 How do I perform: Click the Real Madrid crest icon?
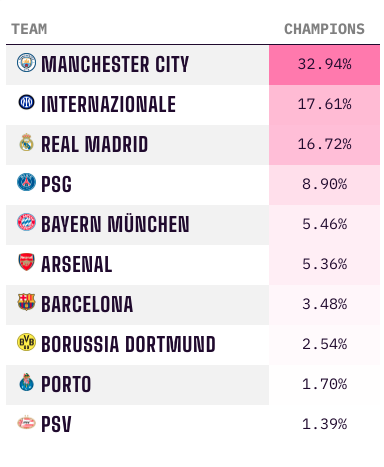(26, 142)
